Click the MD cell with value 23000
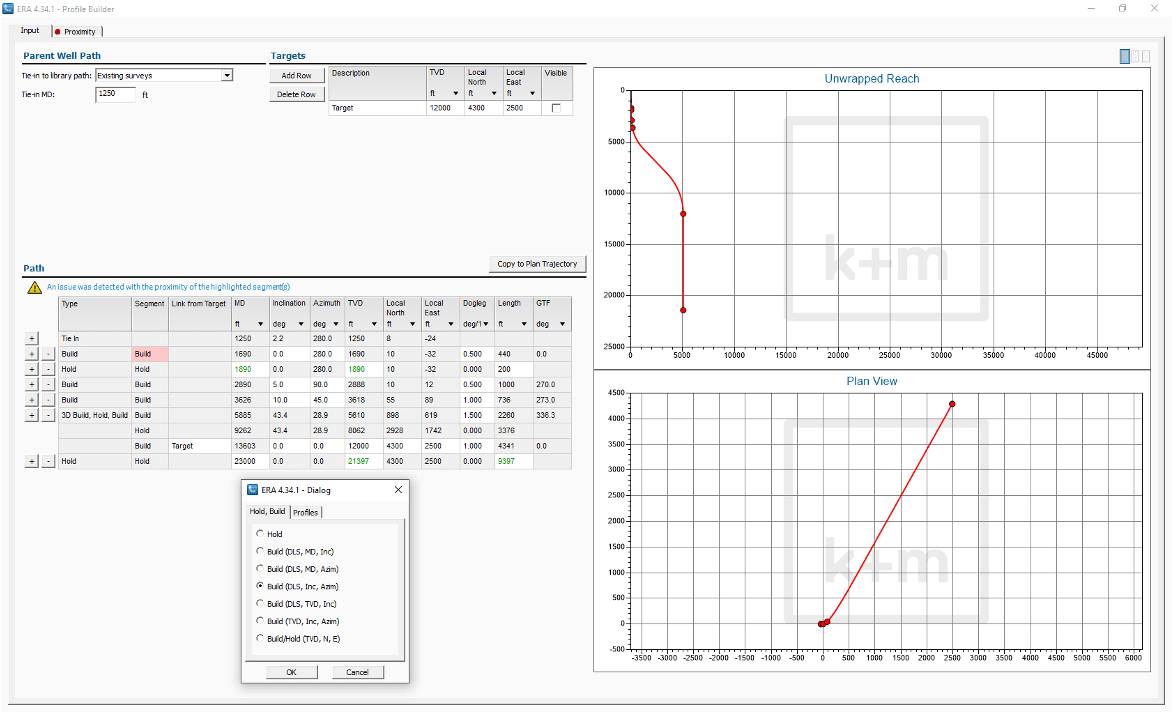Image resolution: width=1172 pixels, height=712 pixels. click(250, 462)
